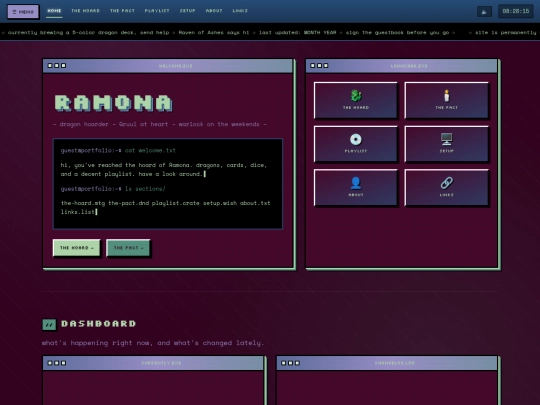Click the first window dot on launcher.exe
Image resolution: width=540 pixels, height=405 pixels.
313,65
